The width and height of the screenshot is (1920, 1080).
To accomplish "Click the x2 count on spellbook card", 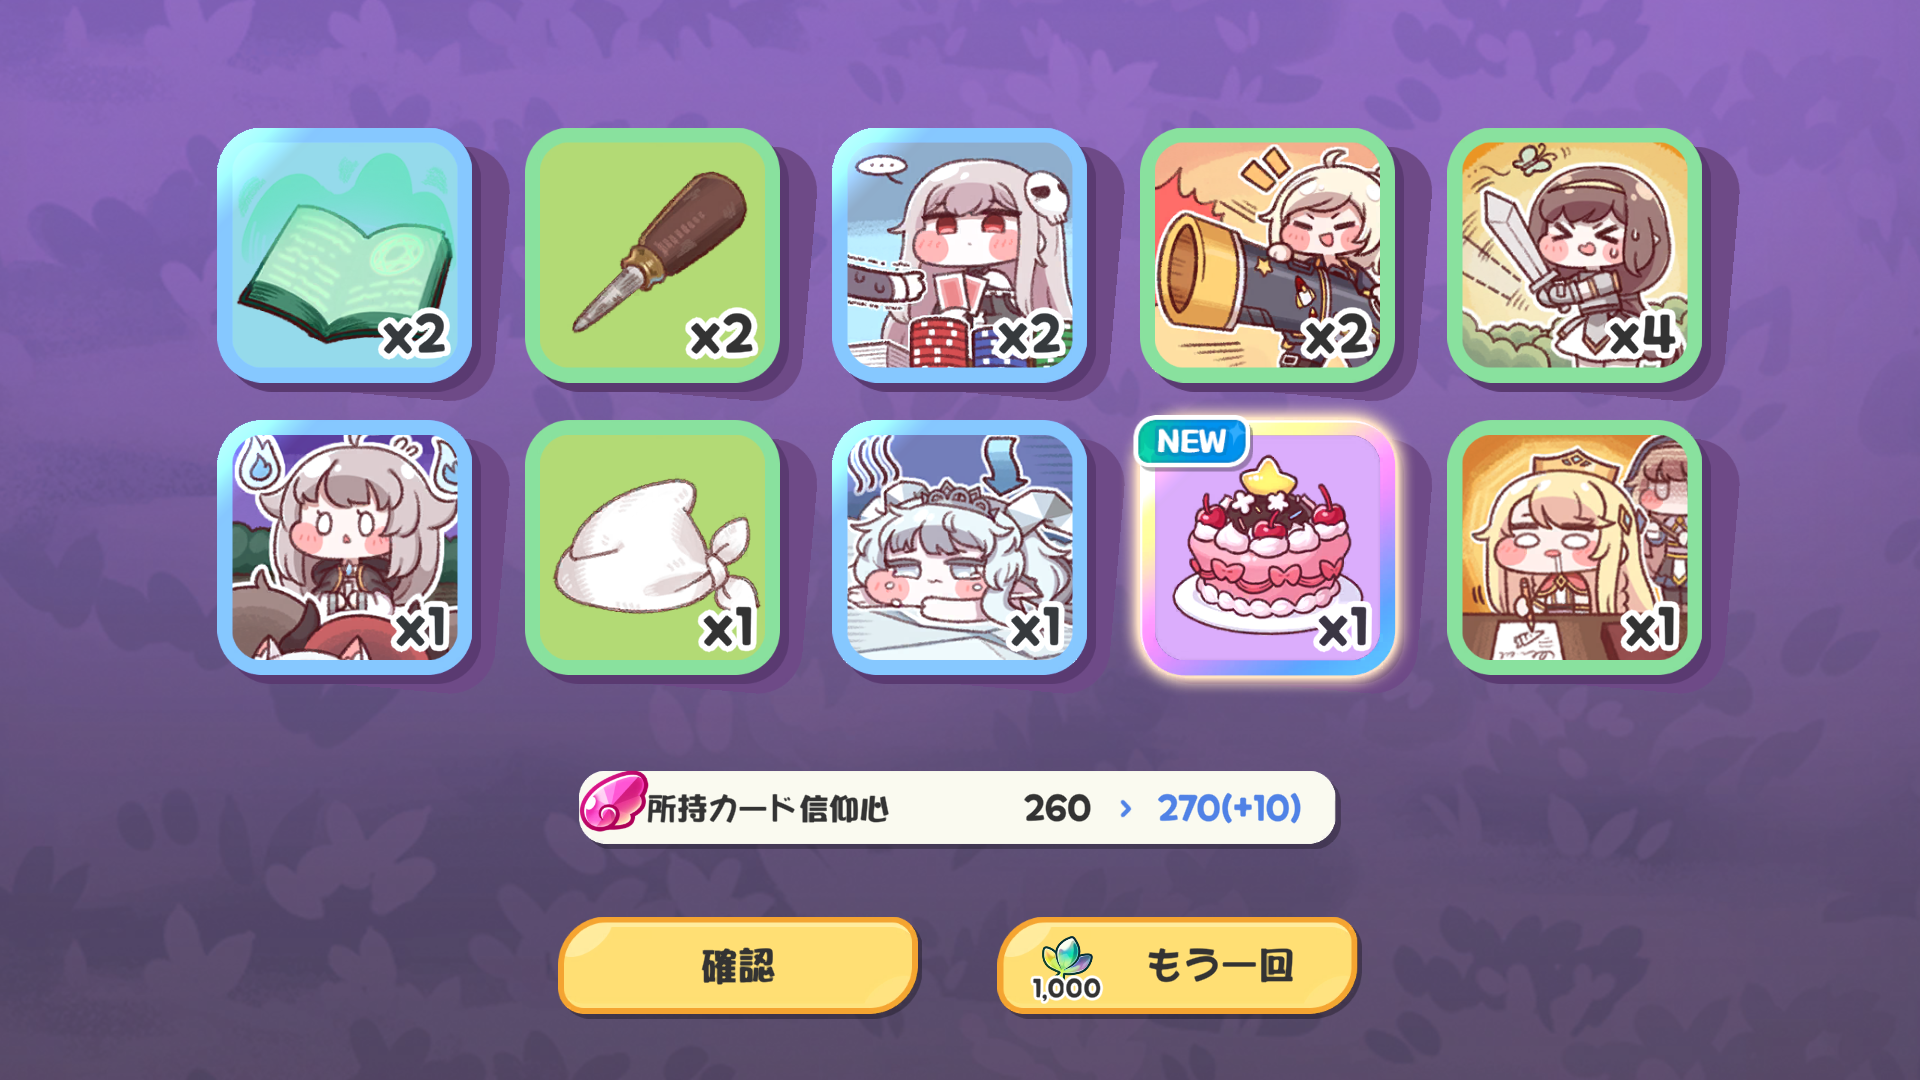I will (413, 335).
